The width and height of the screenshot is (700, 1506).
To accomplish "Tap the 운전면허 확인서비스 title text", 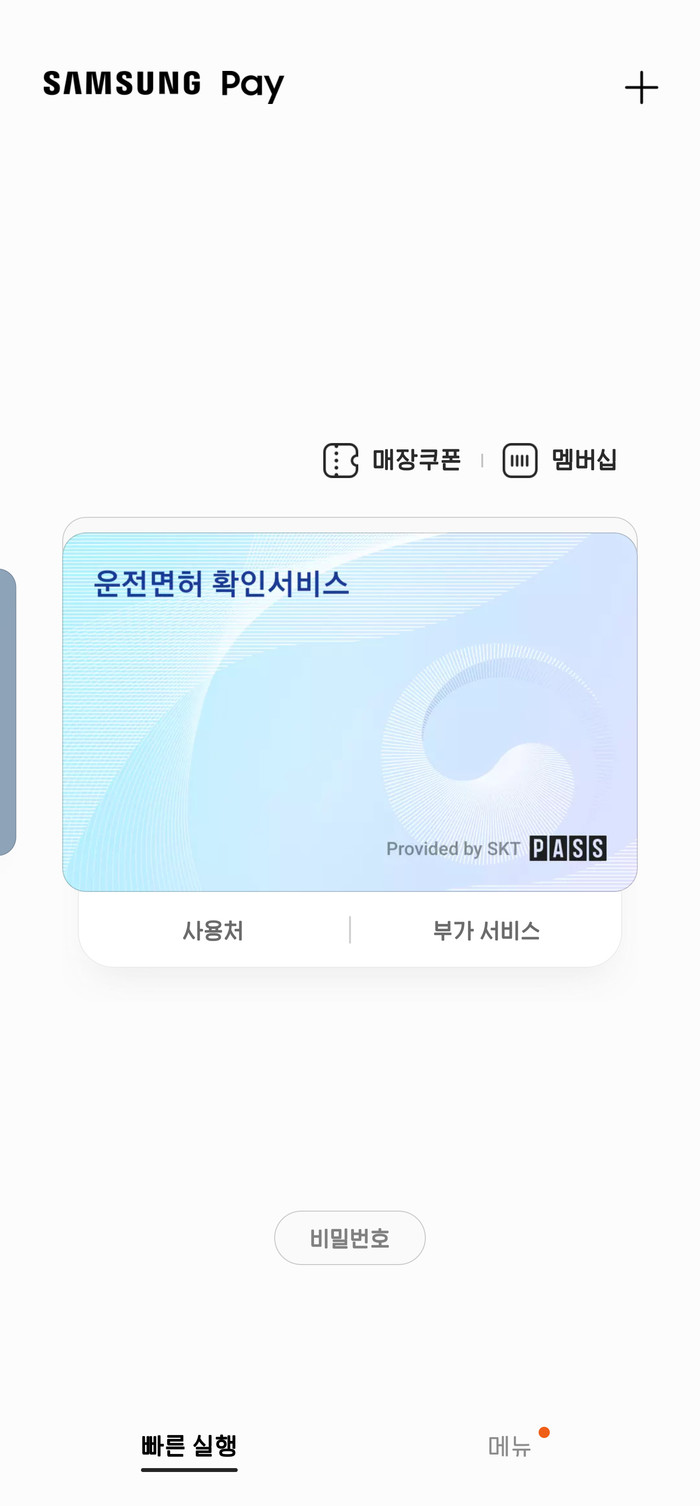I will (221, 583).
